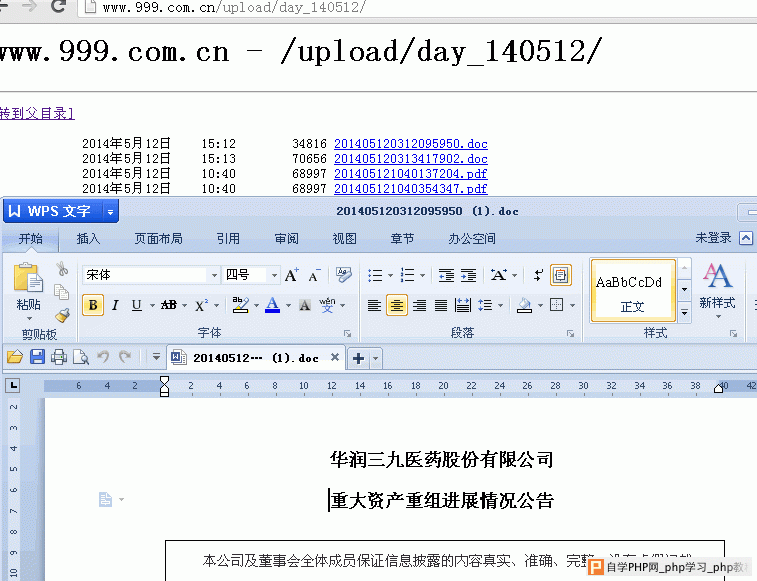757x581 pixels.
Task: Click the open folder icon
Action: (x=15, y=357)
